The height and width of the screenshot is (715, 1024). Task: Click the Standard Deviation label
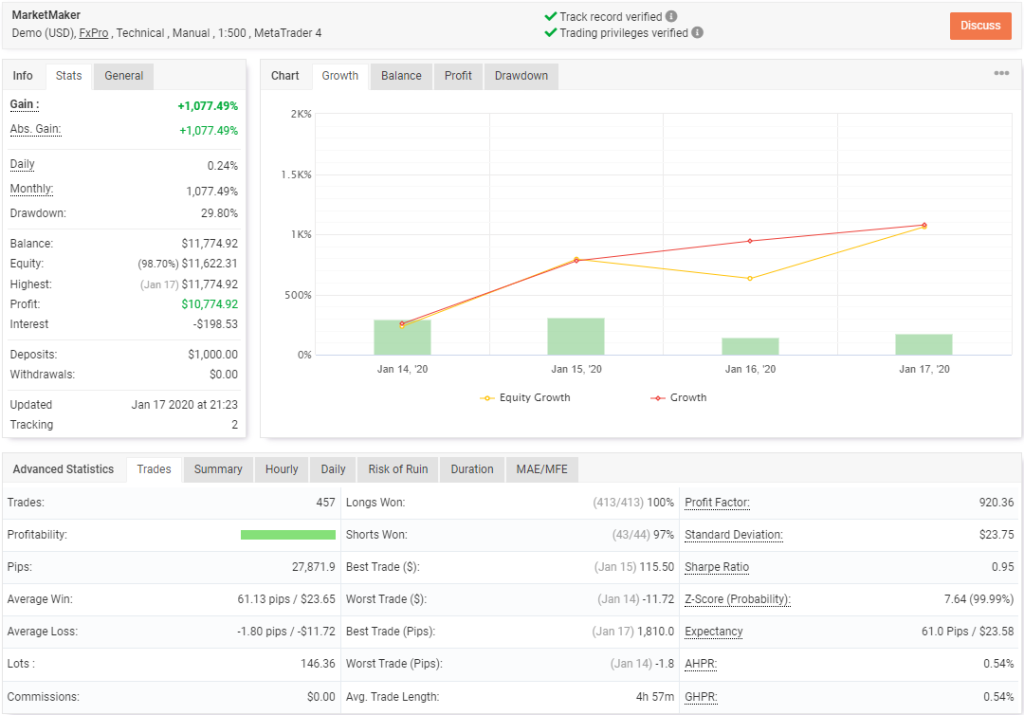(733, 535)
